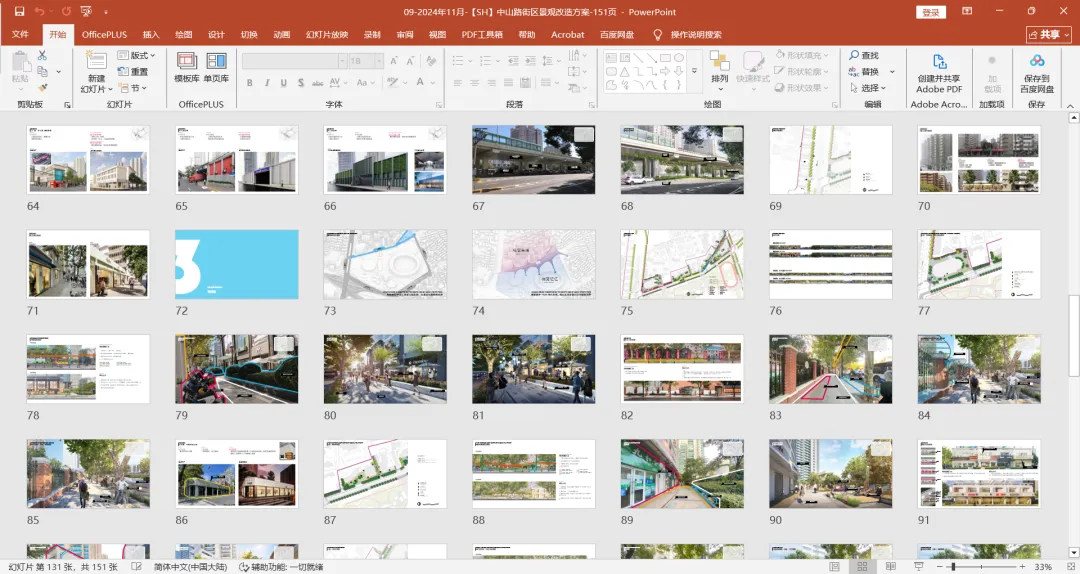Switch to the Acrobat tab

tap(567, 34)
